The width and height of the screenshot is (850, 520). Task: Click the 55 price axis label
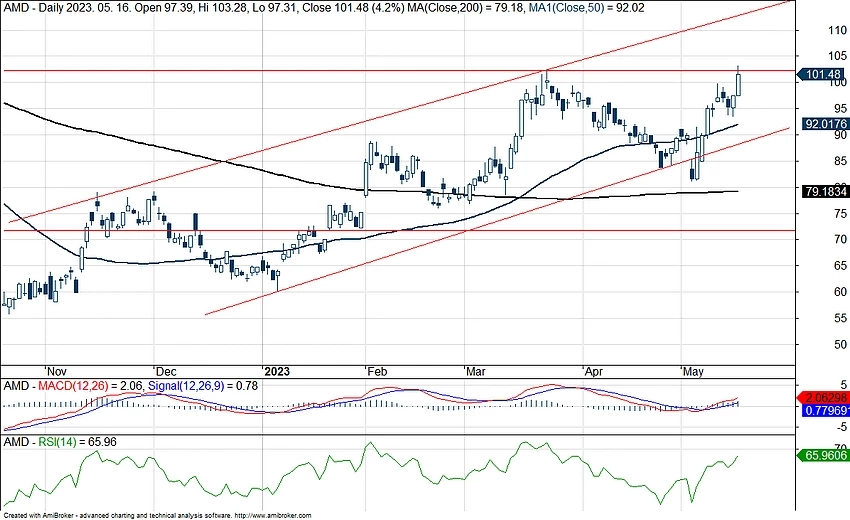point(840,318)
